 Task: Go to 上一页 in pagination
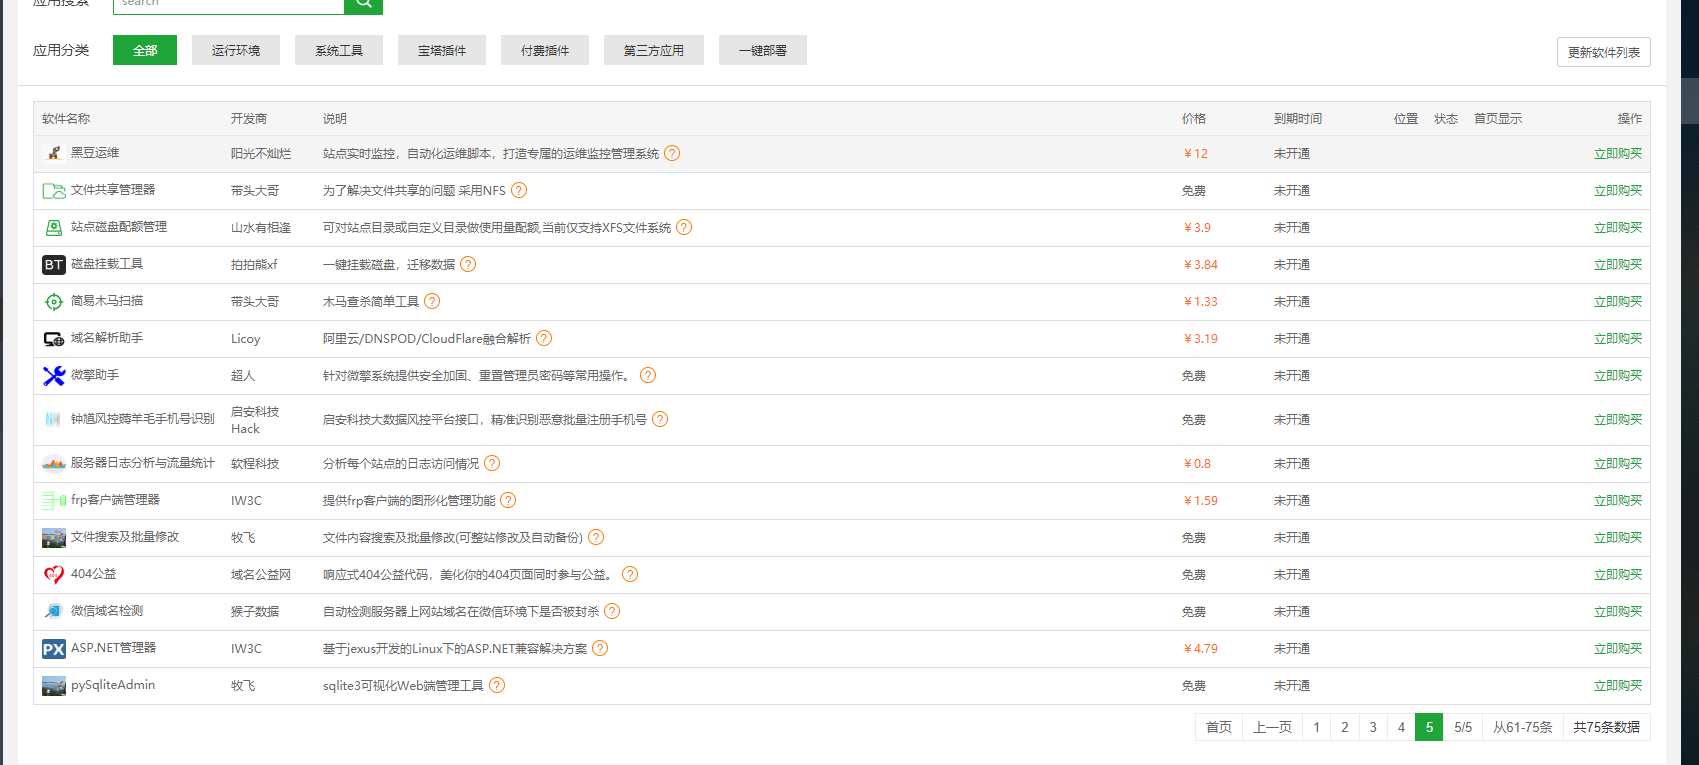[x=1272, y=727]
